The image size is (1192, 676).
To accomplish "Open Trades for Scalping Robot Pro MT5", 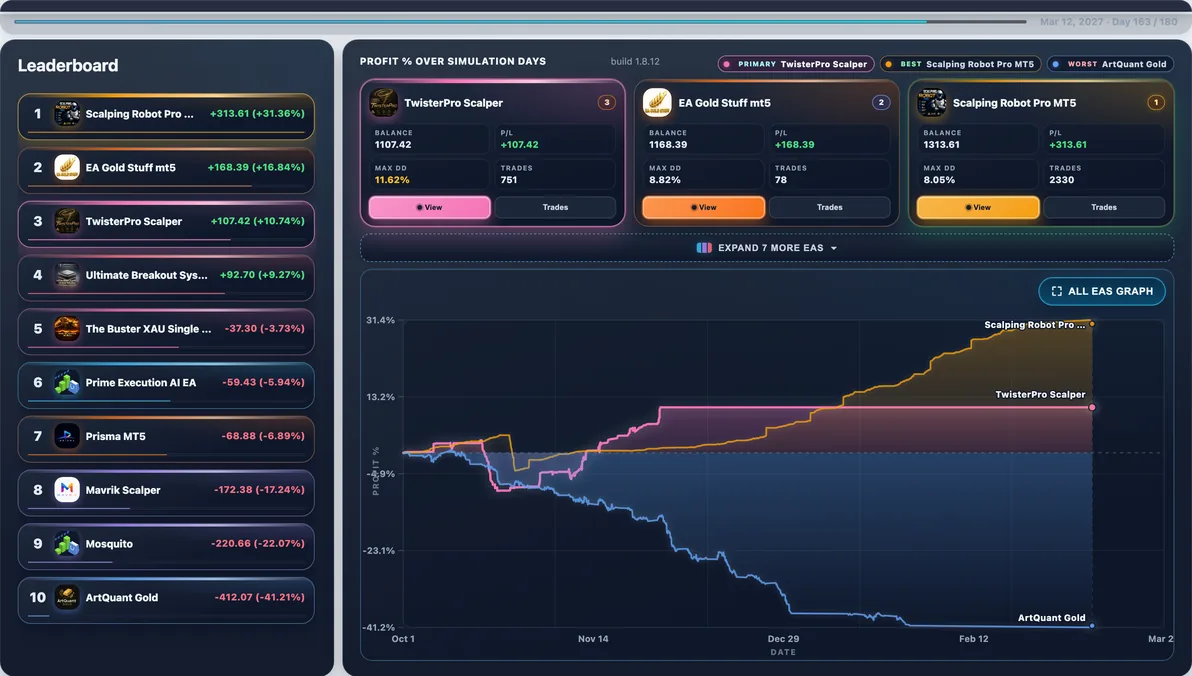I will click(x=1104, y=207).
